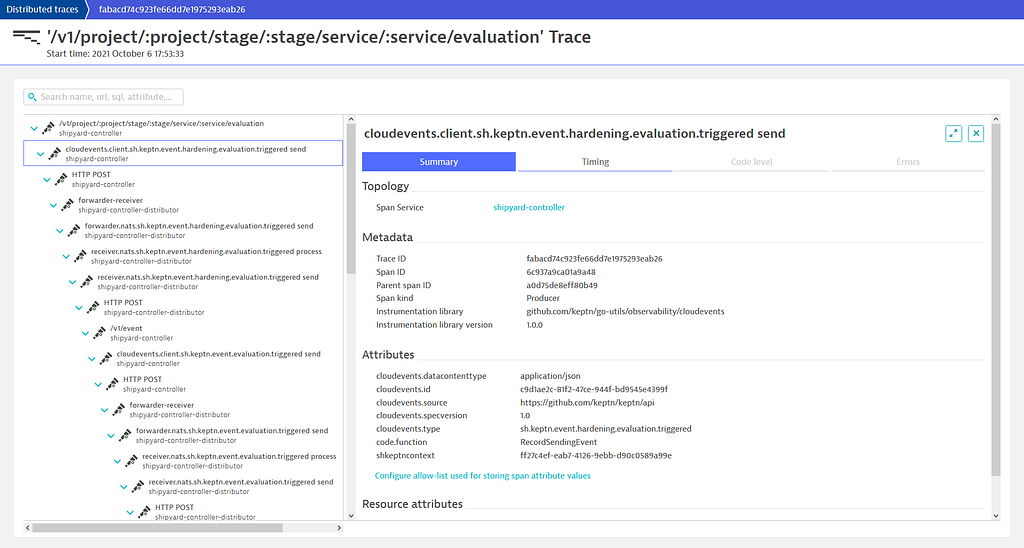Screen dimensions: 1024x548
Task: Collapse the /v1/event node
Action: [x=85, y=333]
